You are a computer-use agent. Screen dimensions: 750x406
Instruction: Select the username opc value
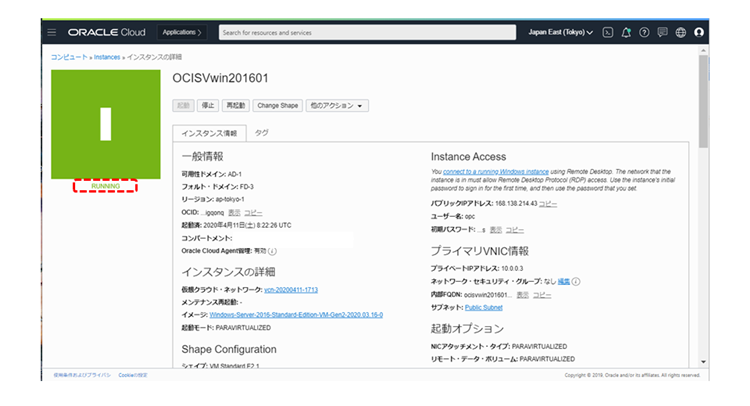tap(470, 217)
